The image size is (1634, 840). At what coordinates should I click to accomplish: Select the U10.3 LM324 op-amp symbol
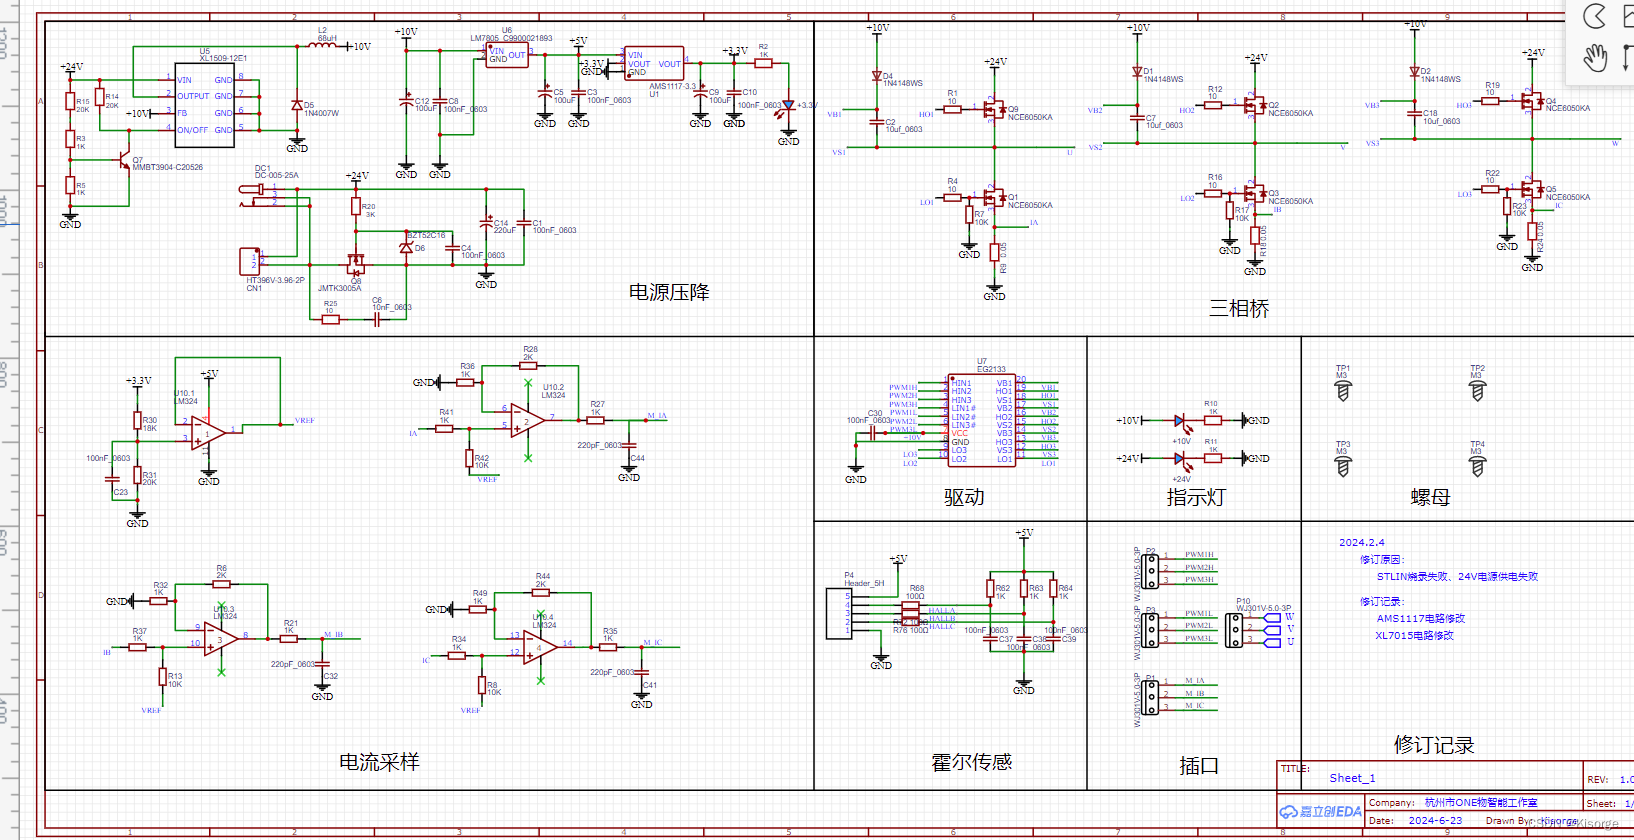tap(222, 637)
